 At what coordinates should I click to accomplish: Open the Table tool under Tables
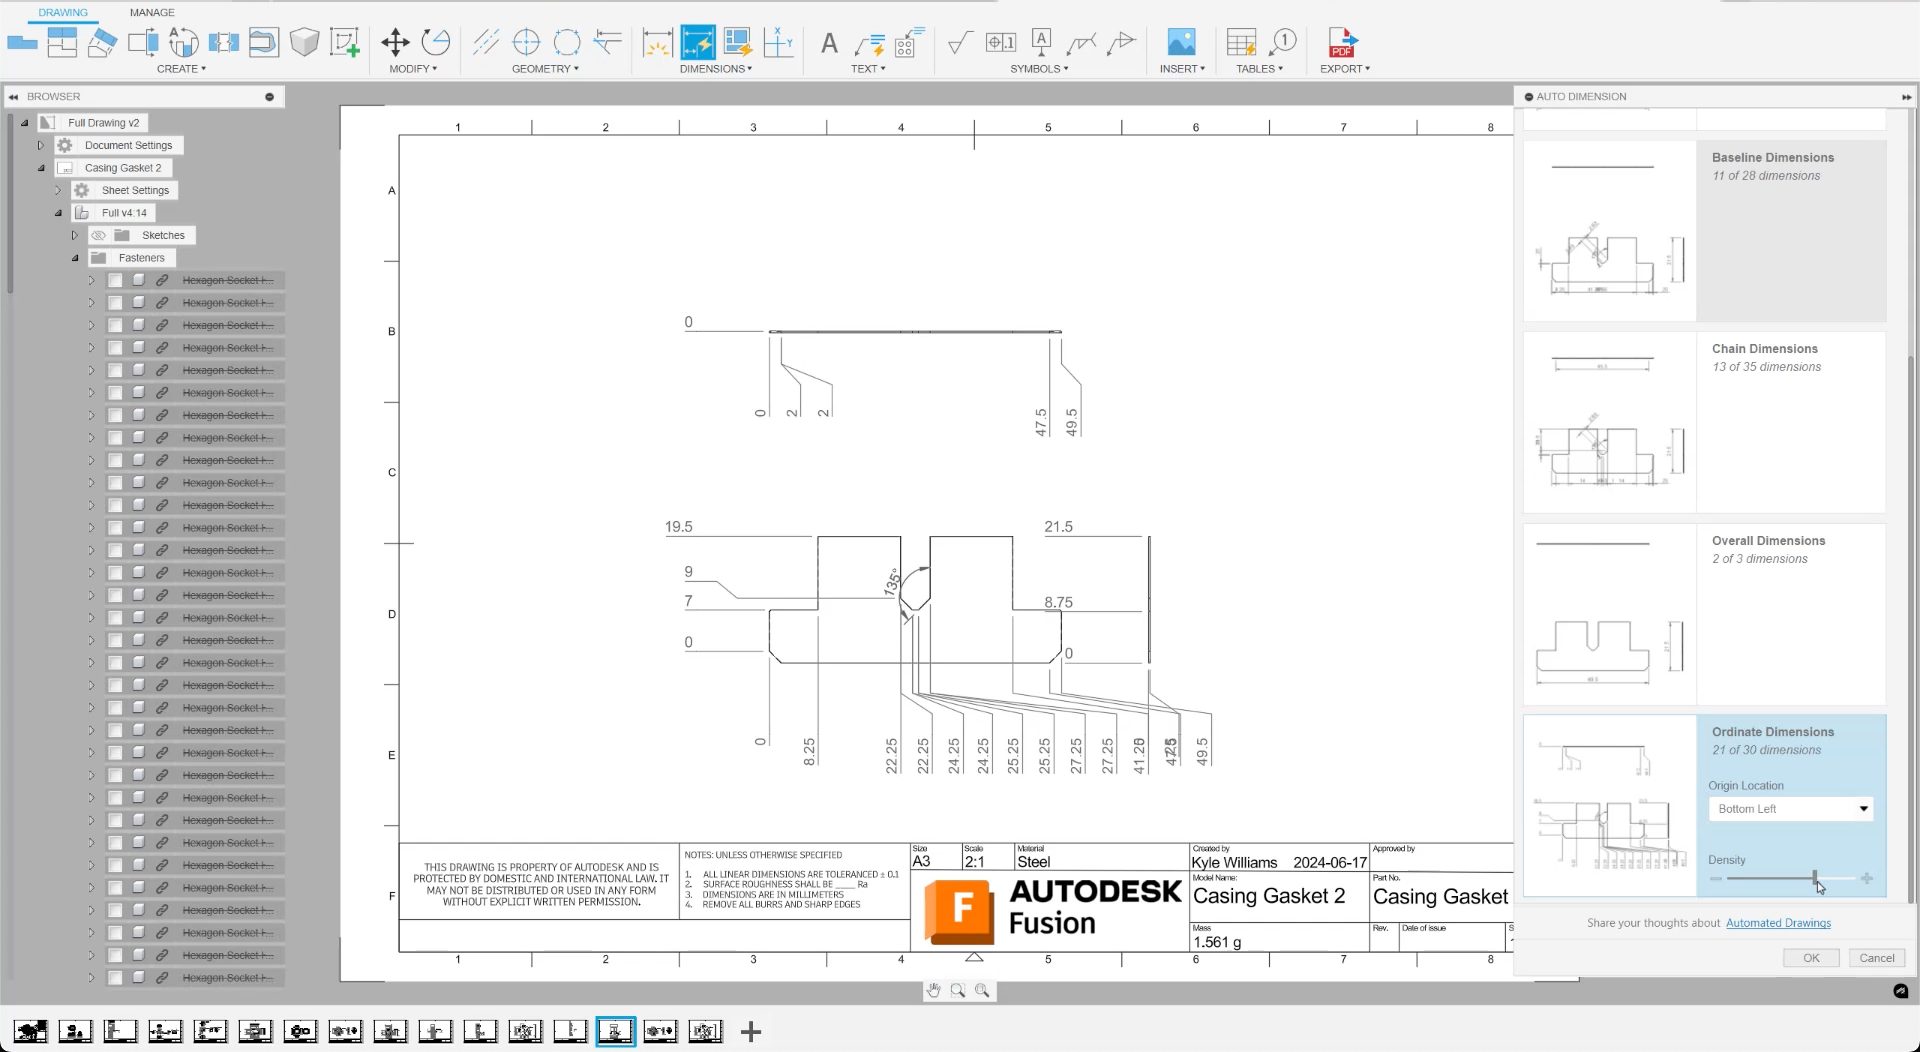(1241, 44)
